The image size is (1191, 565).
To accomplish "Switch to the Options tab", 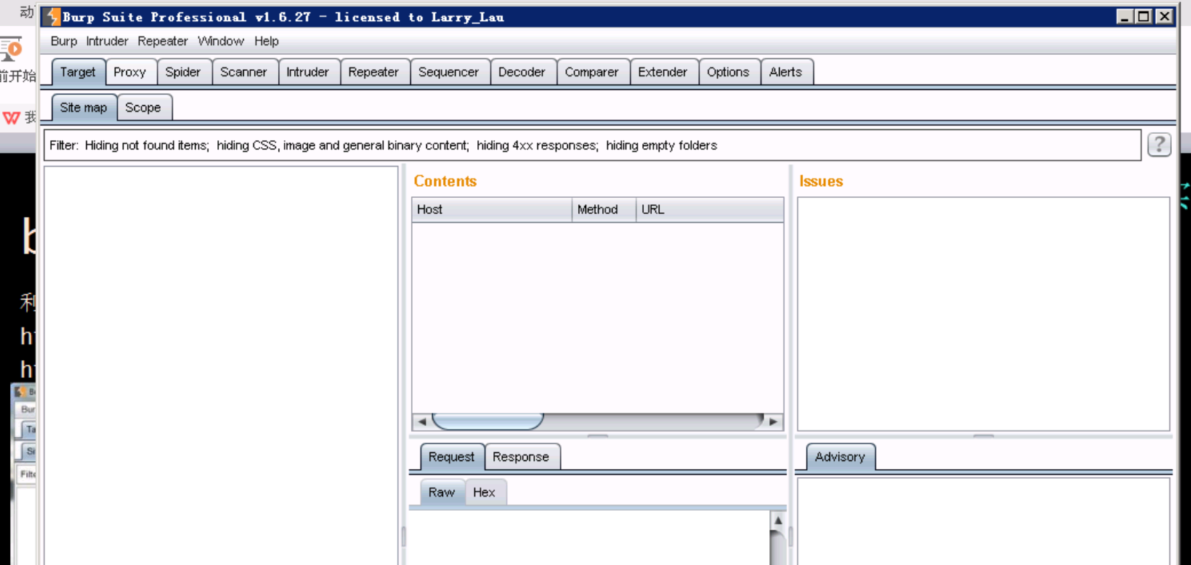I will click(x=728, y=72).
